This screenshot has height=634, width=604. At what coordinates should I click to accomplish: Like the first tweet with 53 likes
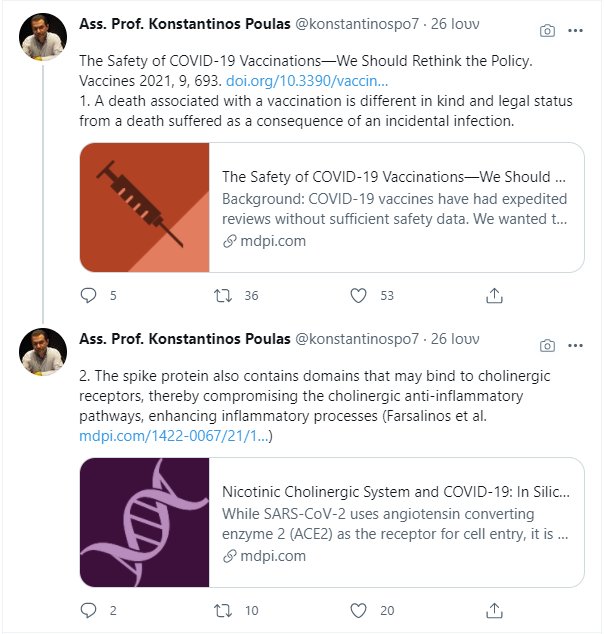tap(360, 295)
